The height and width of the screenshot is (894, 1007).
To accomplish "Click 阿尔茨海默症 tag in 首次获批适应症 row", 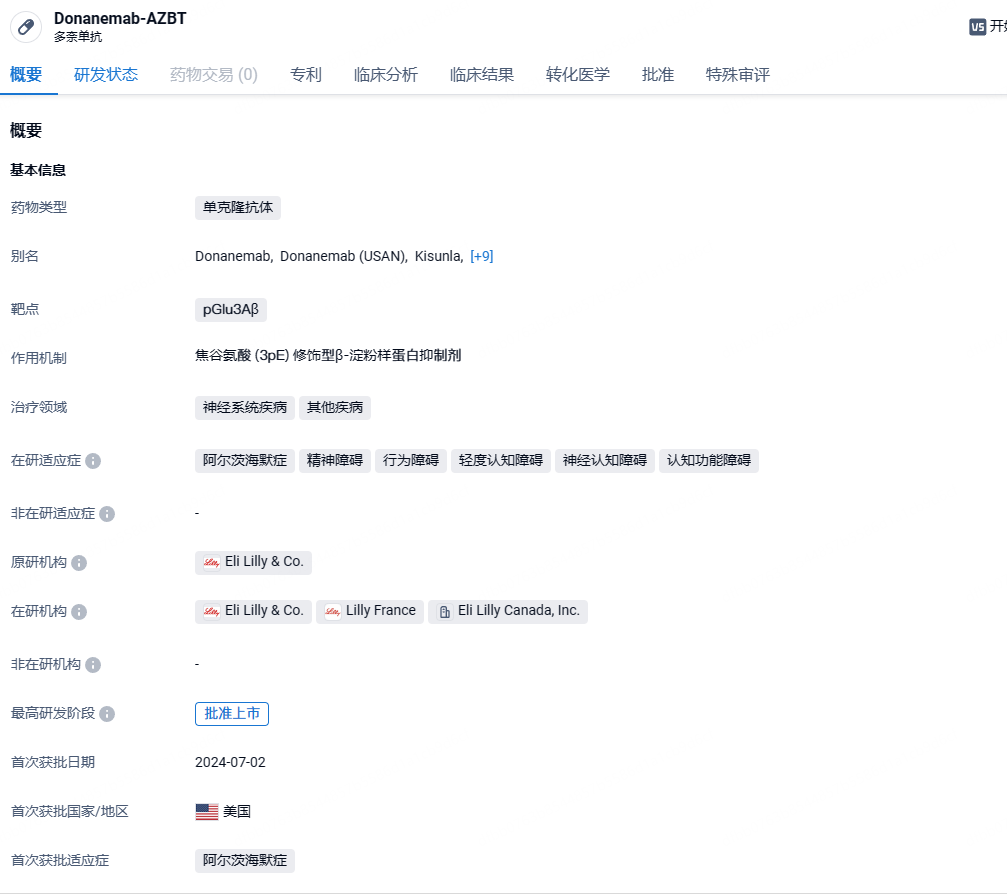I will tap(245, 861).
